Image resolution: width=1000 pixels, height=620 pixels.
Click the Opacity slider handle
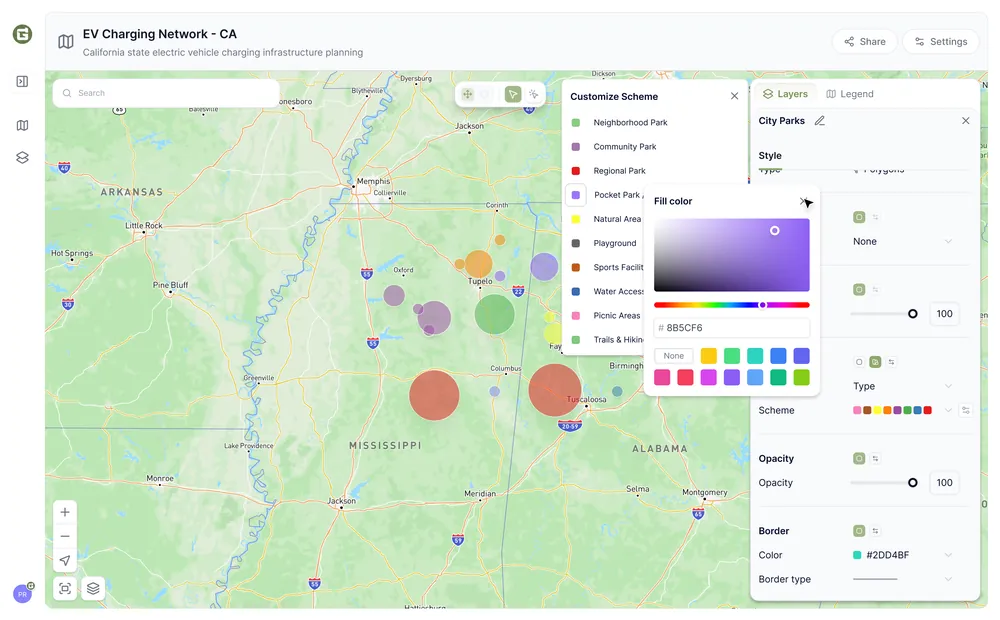[x=913, y=483]
